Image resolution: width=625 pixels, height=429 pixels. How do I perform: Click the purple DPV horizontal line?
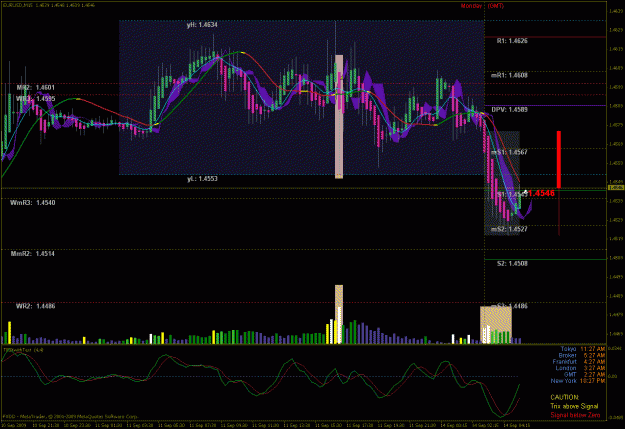(x=545, y=106)
